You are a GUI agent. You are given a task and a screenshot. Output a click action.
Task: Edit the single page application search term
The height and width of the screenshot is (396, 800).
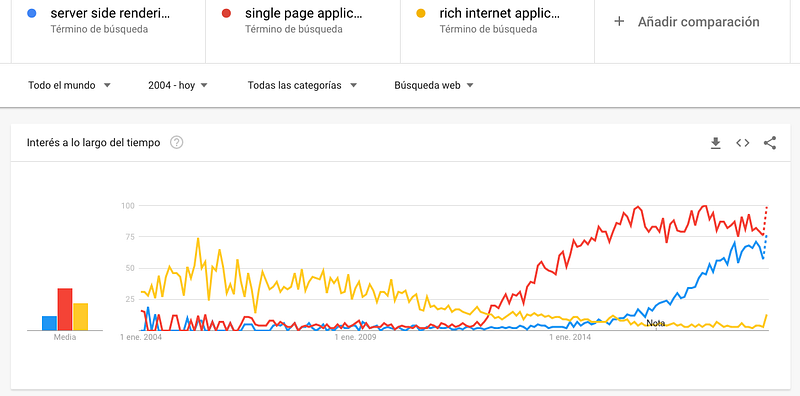[x=304, y=14]
